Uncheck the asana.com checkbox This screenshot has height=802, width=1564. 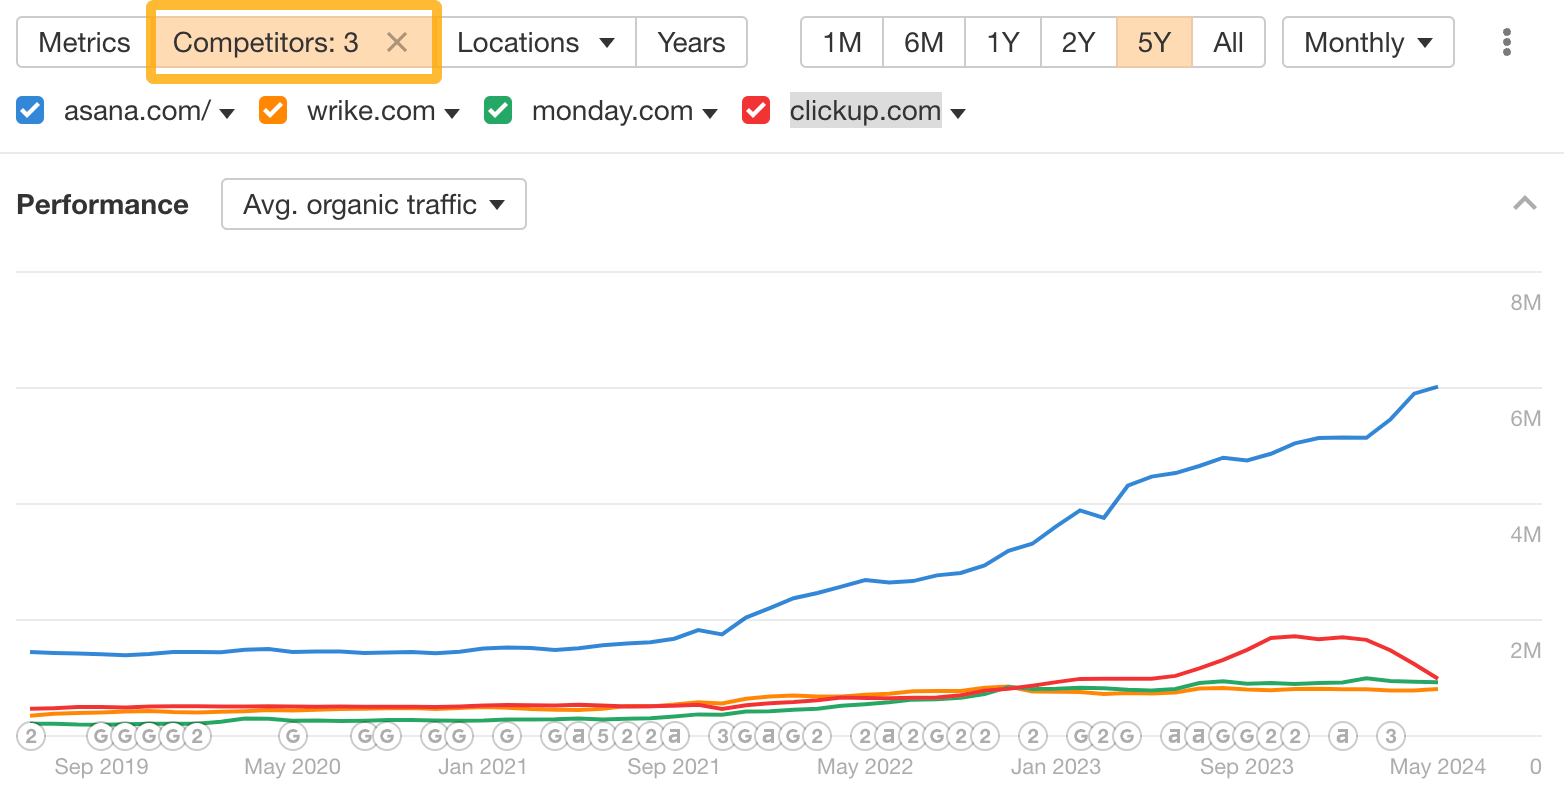point(29,110)
